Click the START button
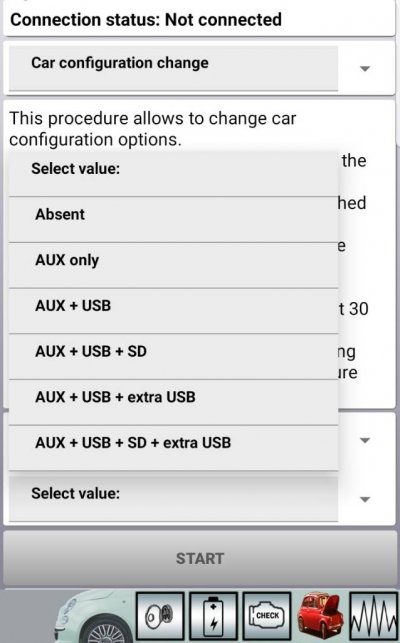The width and height of the screenshot is (400, 643). [x=200, y=559]
